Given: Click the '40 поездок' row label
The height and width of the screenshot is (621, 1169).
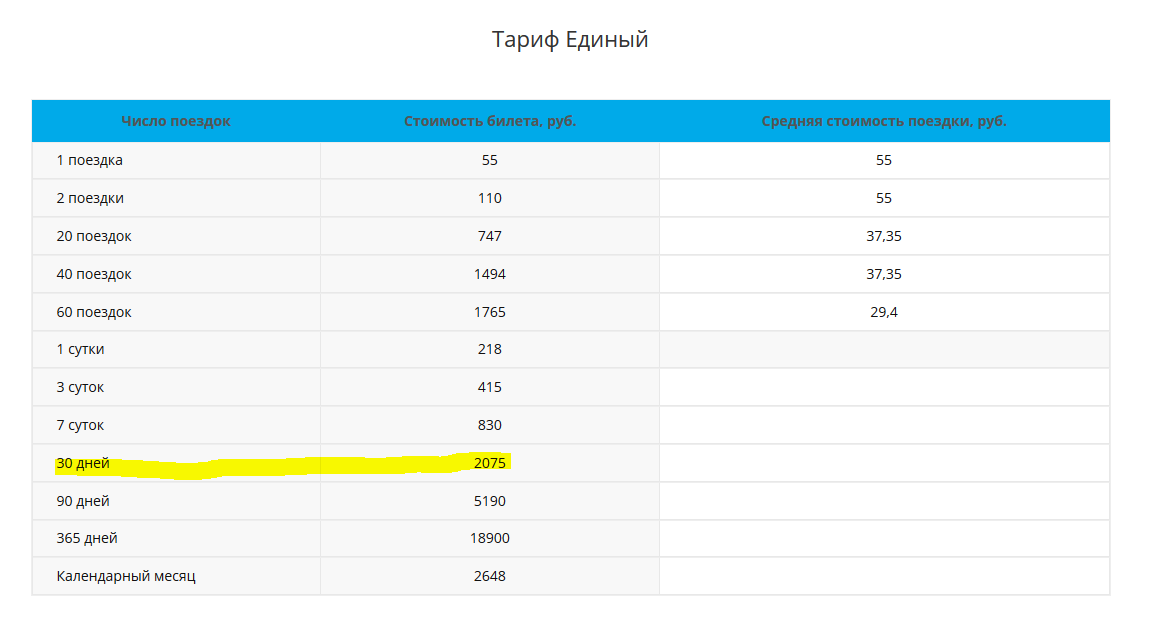Looking at the screenshot, I should pyautogui.click(x=94, y=274).
